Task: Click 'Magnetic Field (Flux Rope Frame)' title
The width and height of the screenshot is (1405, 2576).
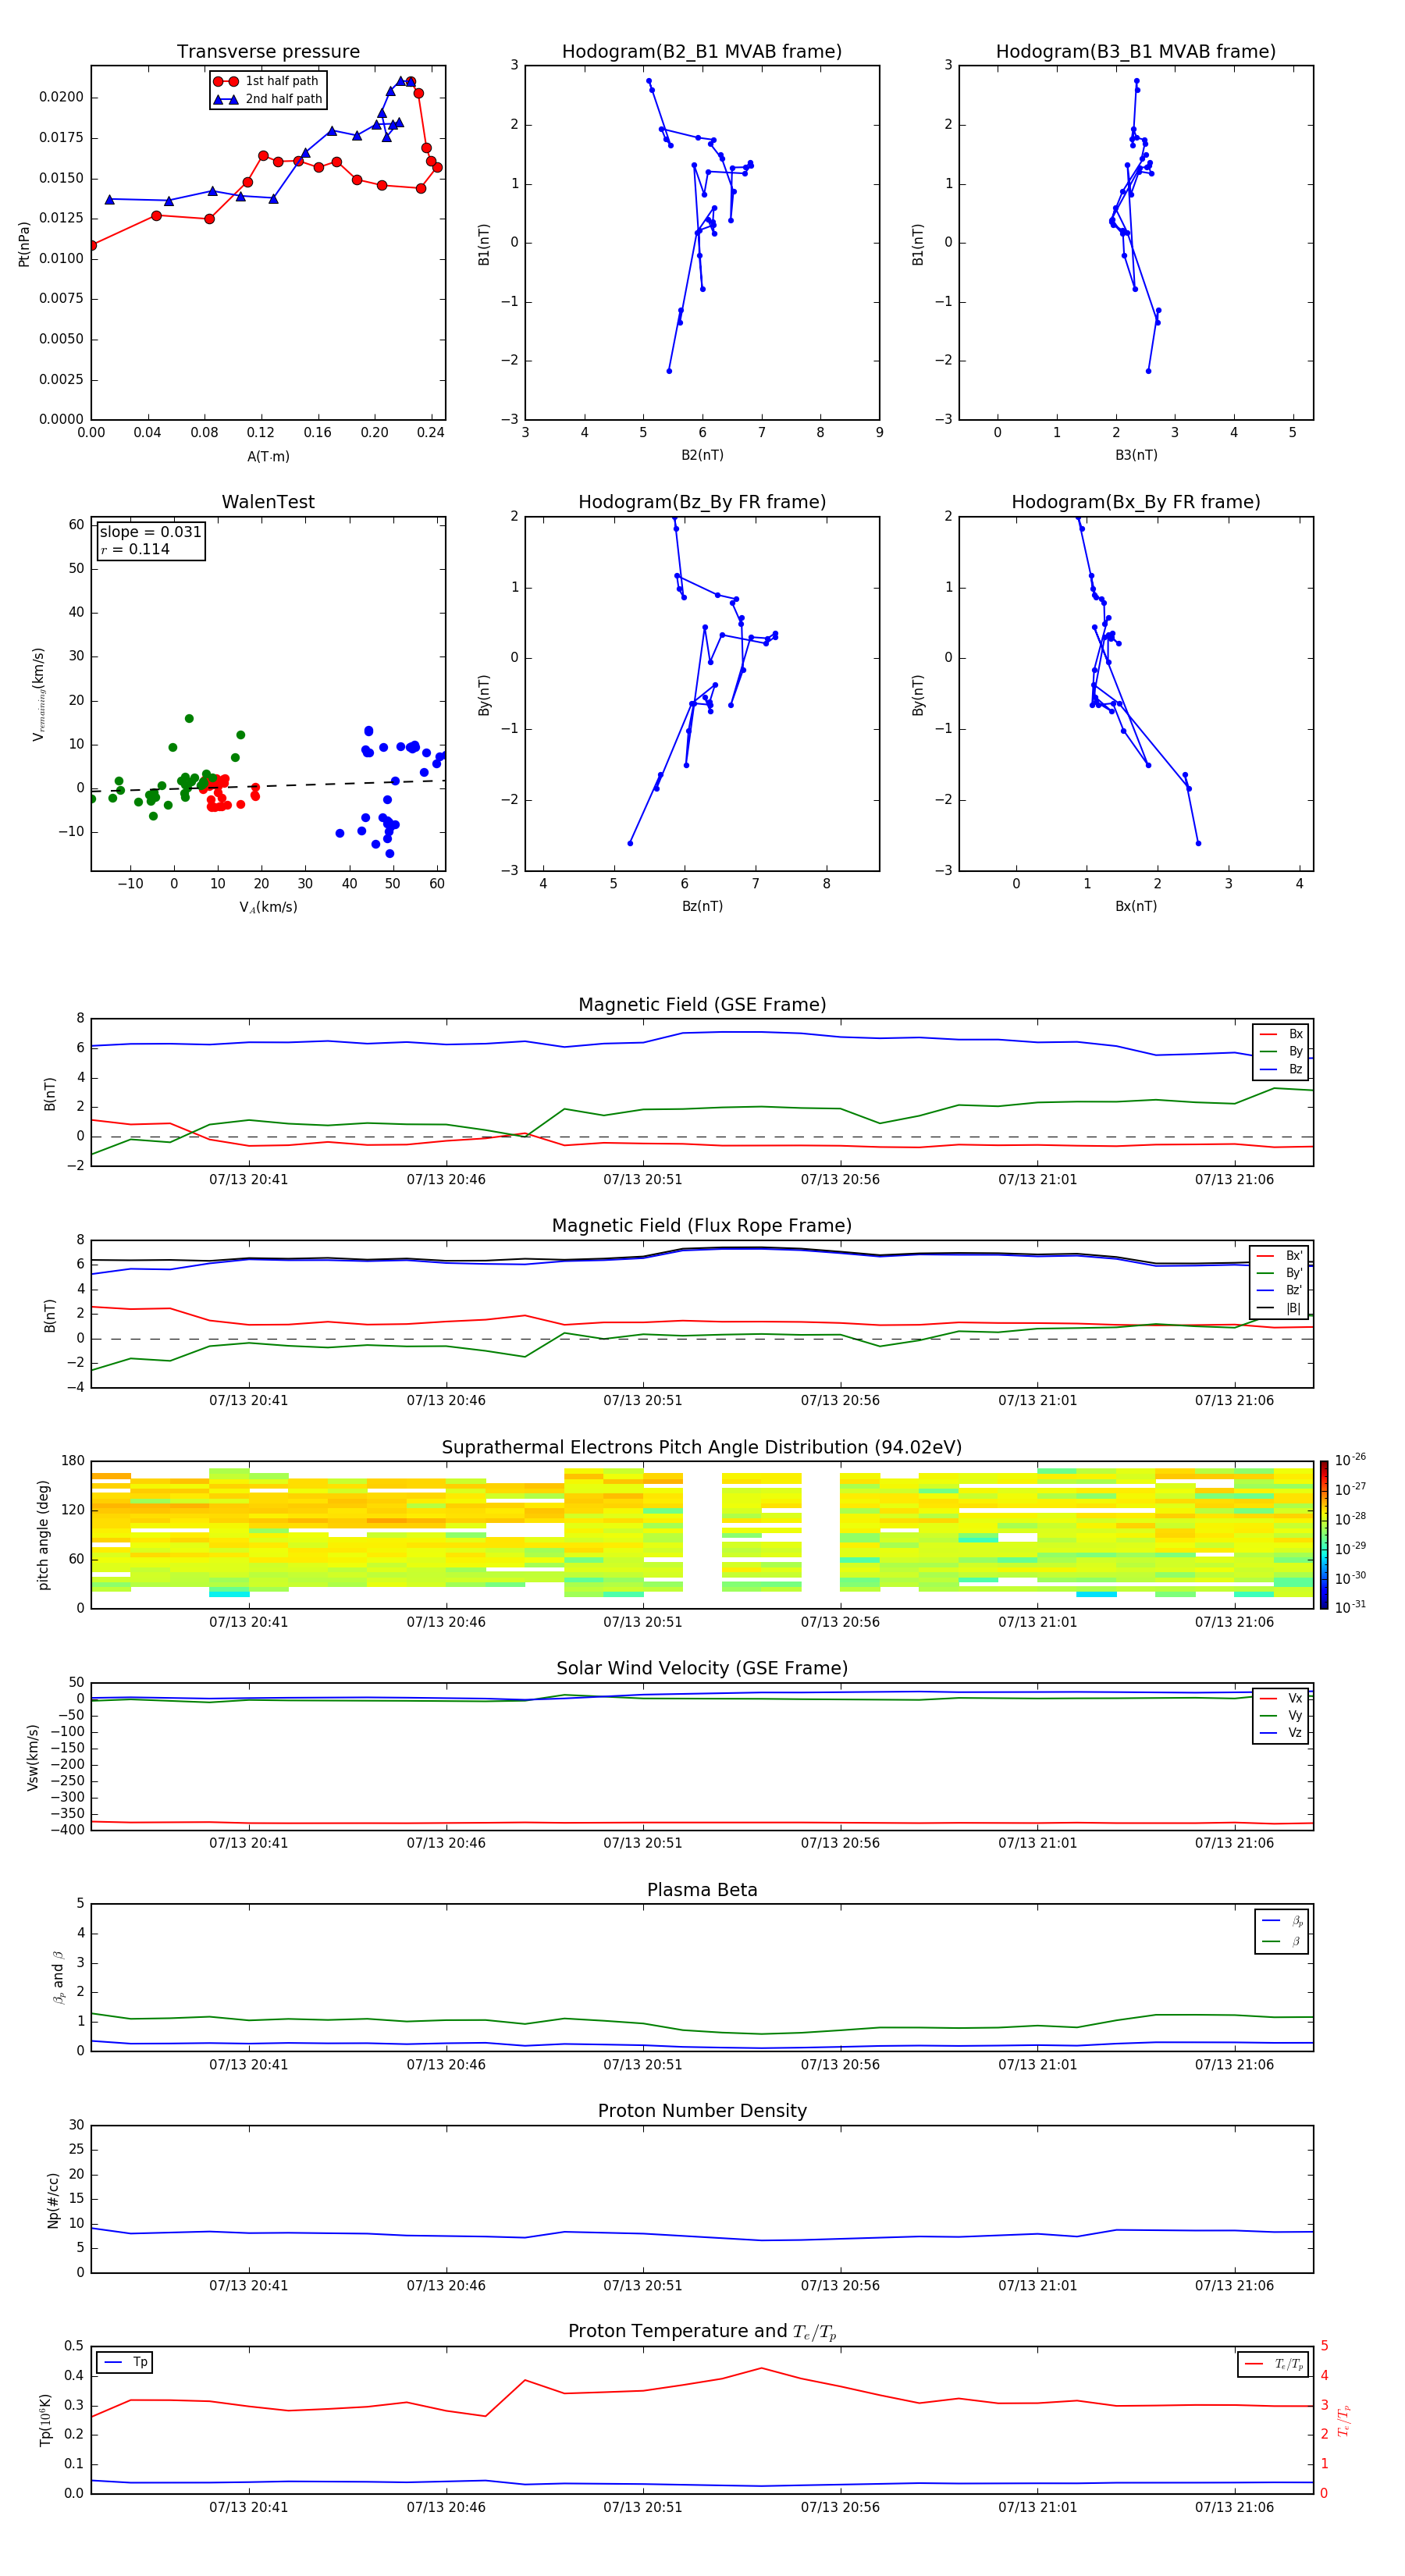Action: click(702, 1226)
